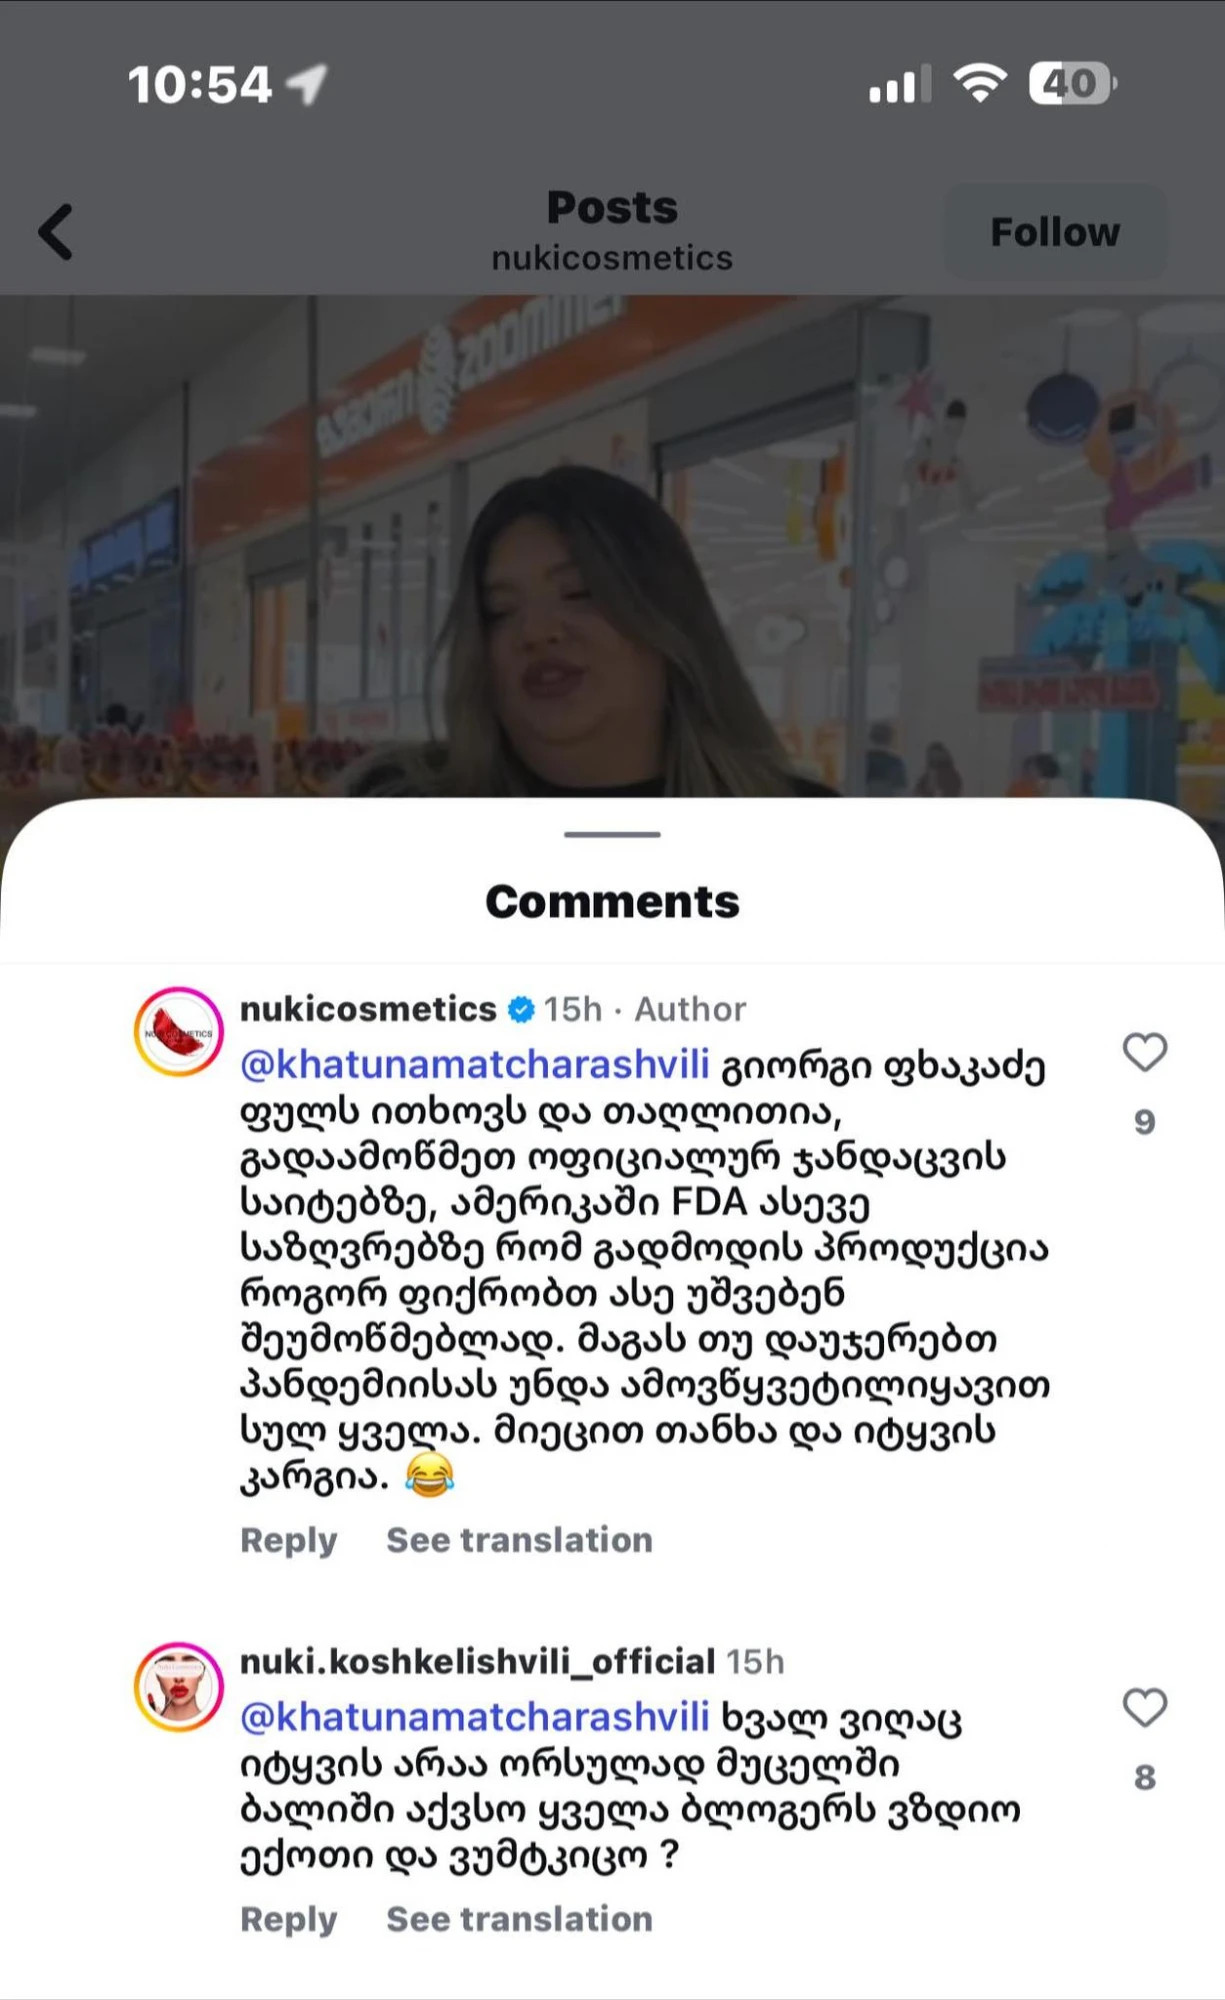Open @khatunamatcharashvili mention in second comment
The width and height of the screenshot is (1225, 2000).
pos(475,1717)
